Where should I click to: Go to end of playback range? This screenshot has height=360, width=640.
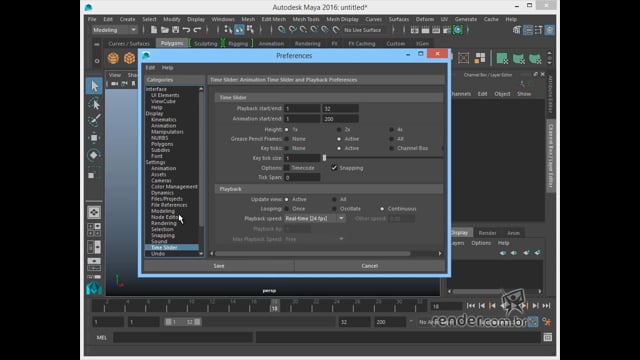547,306
